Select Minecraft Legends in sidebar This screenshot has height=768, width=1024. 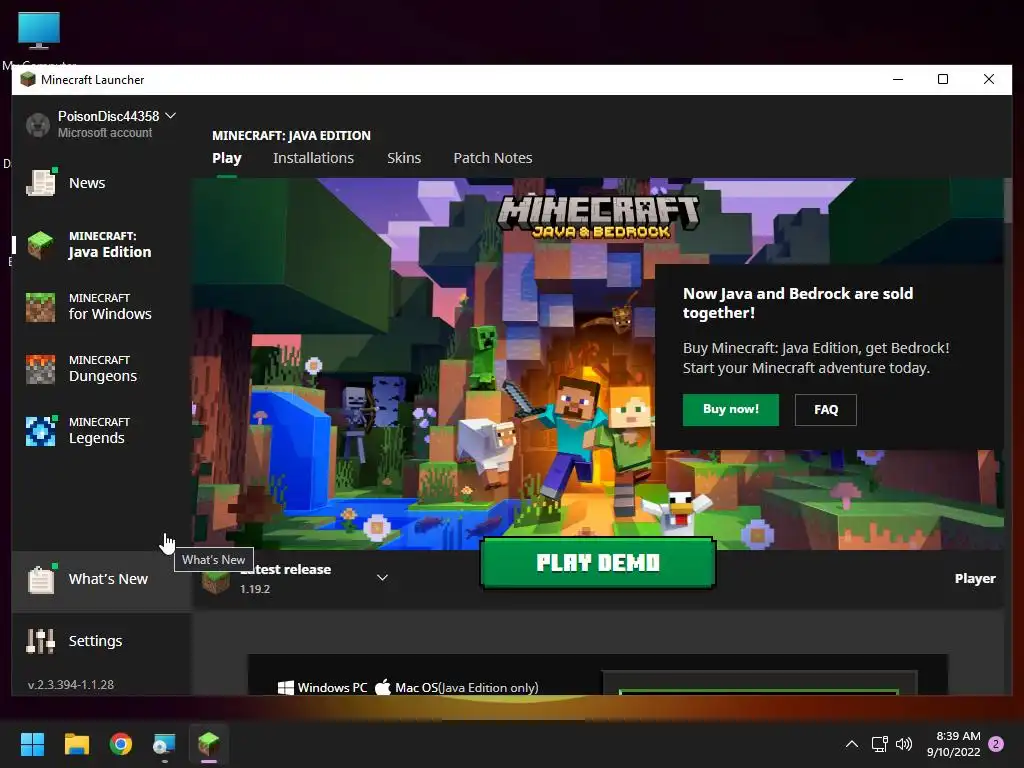[x=102, y=431]
